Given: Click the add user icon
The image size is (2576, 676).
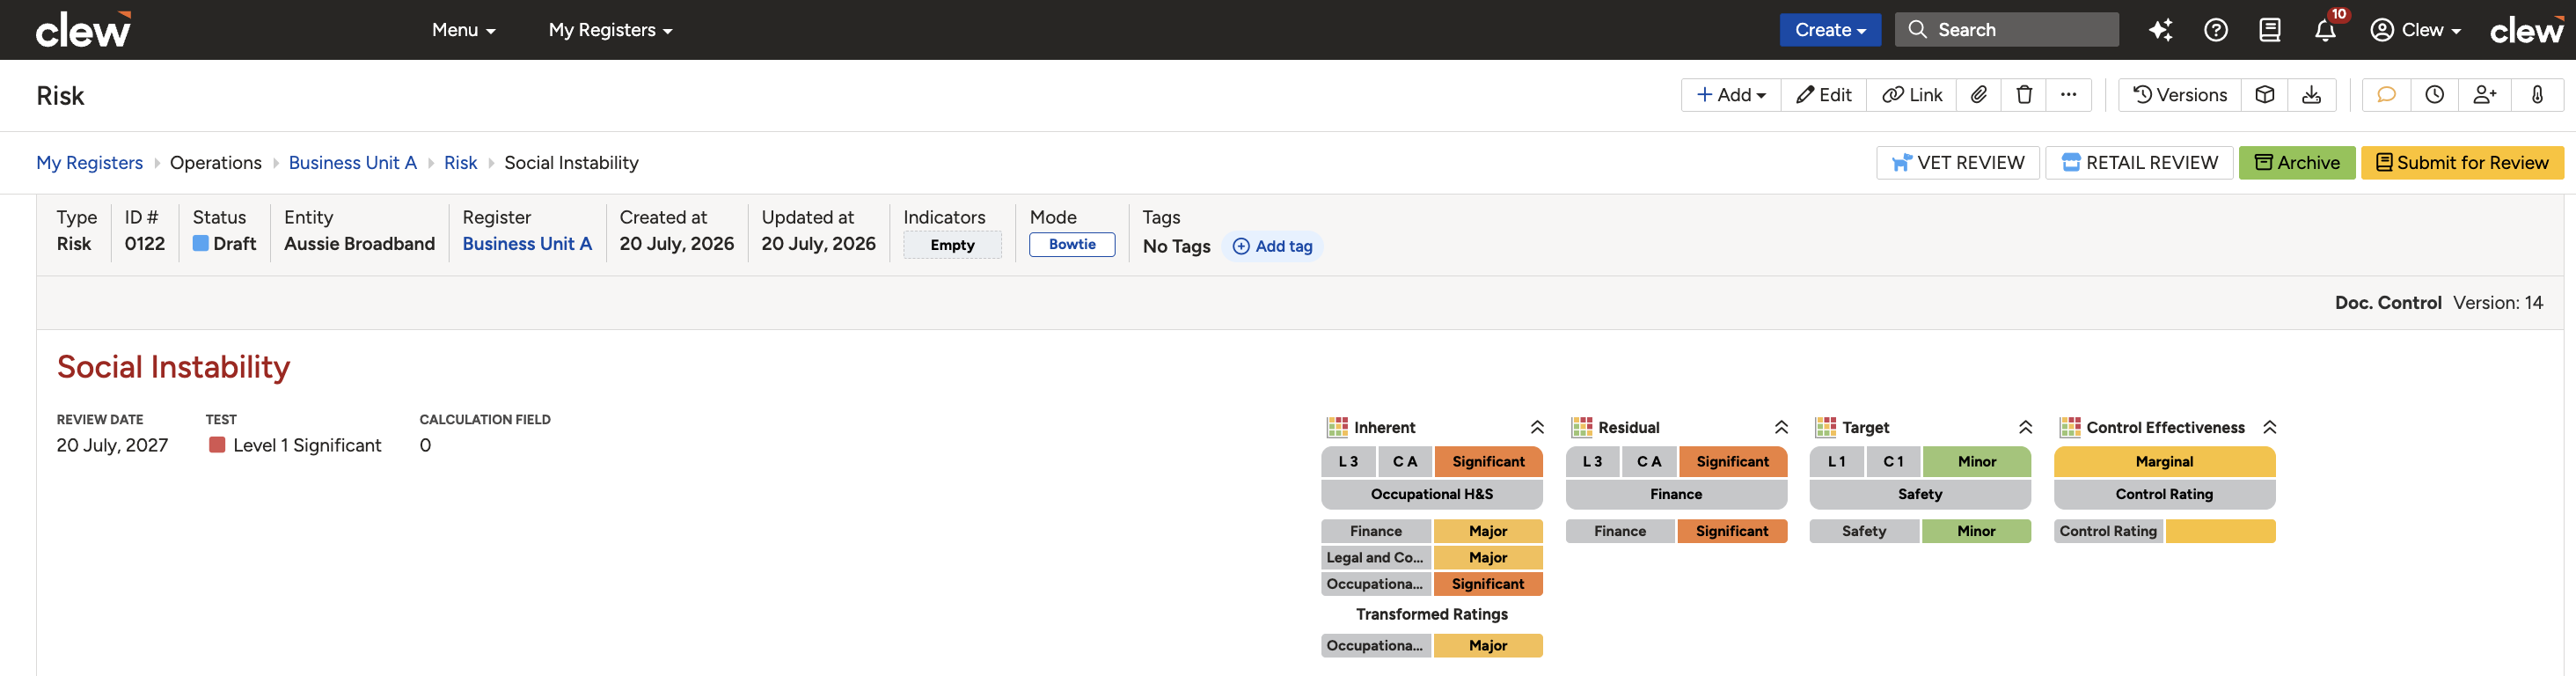Looking at the screenshot, I should click(x=2484, y=95).
